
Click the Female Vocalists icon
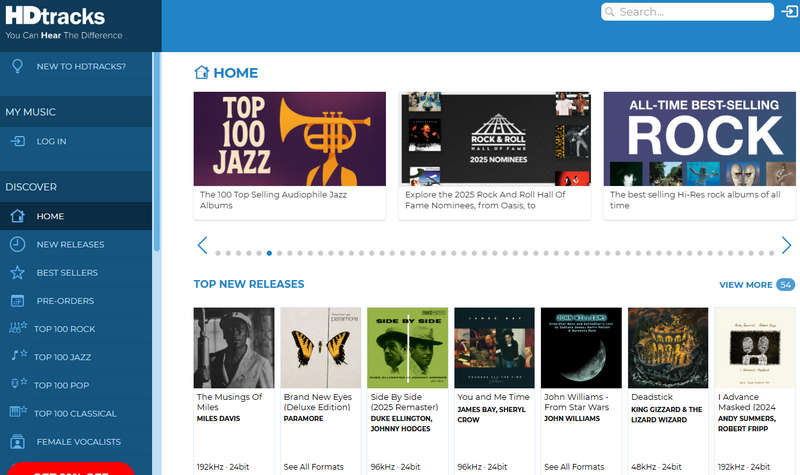point(17,441)
